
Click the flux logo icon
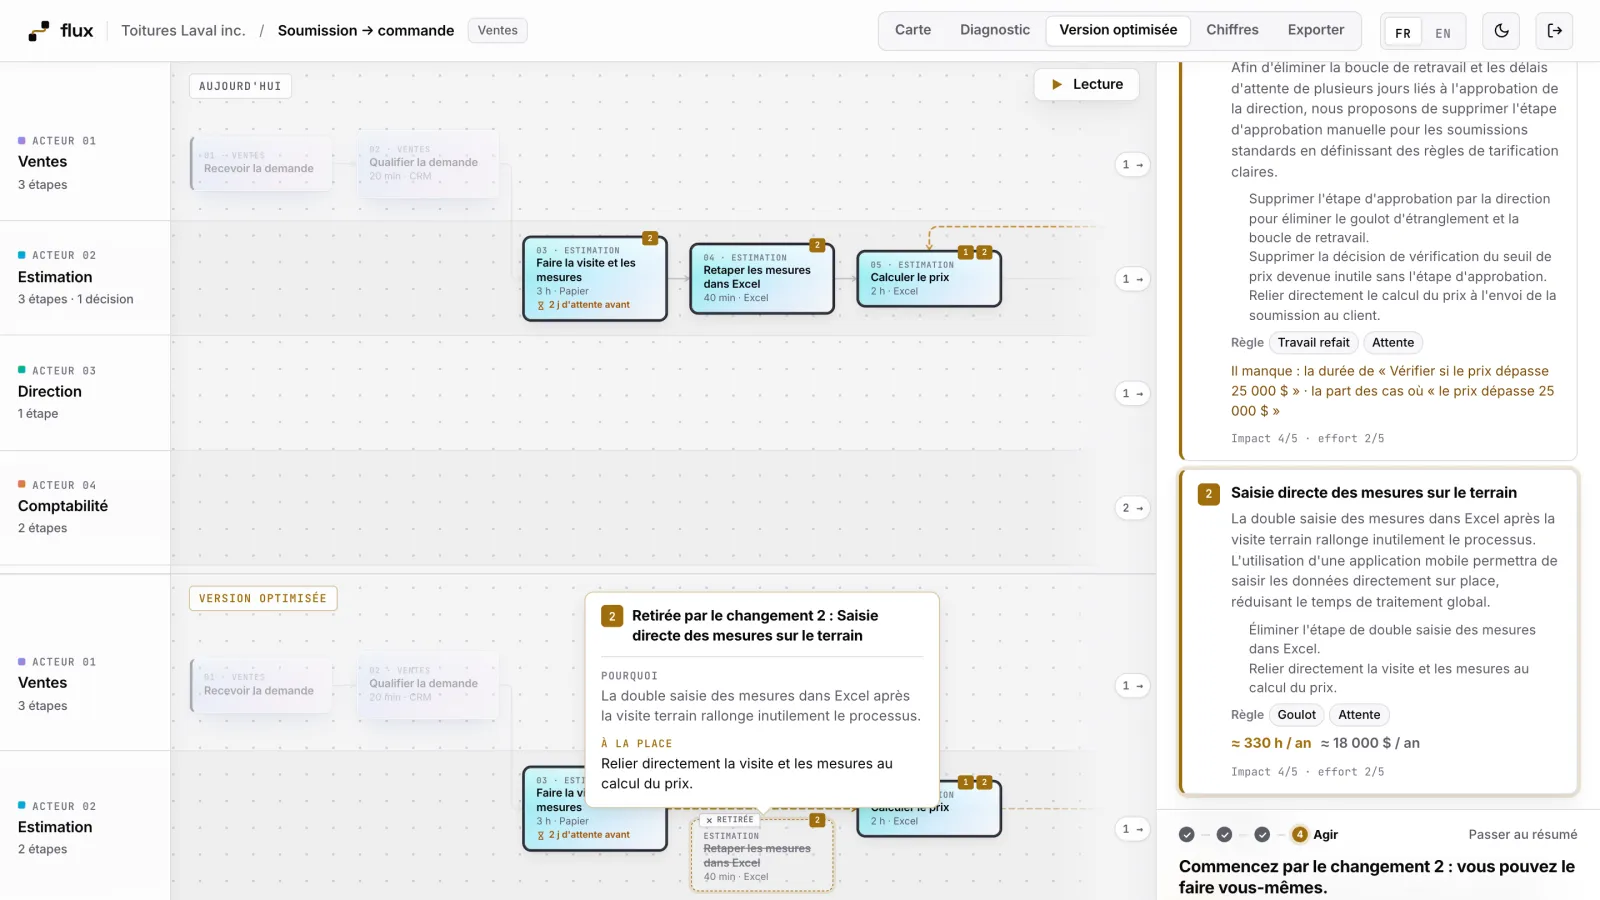tap(39, 31)
